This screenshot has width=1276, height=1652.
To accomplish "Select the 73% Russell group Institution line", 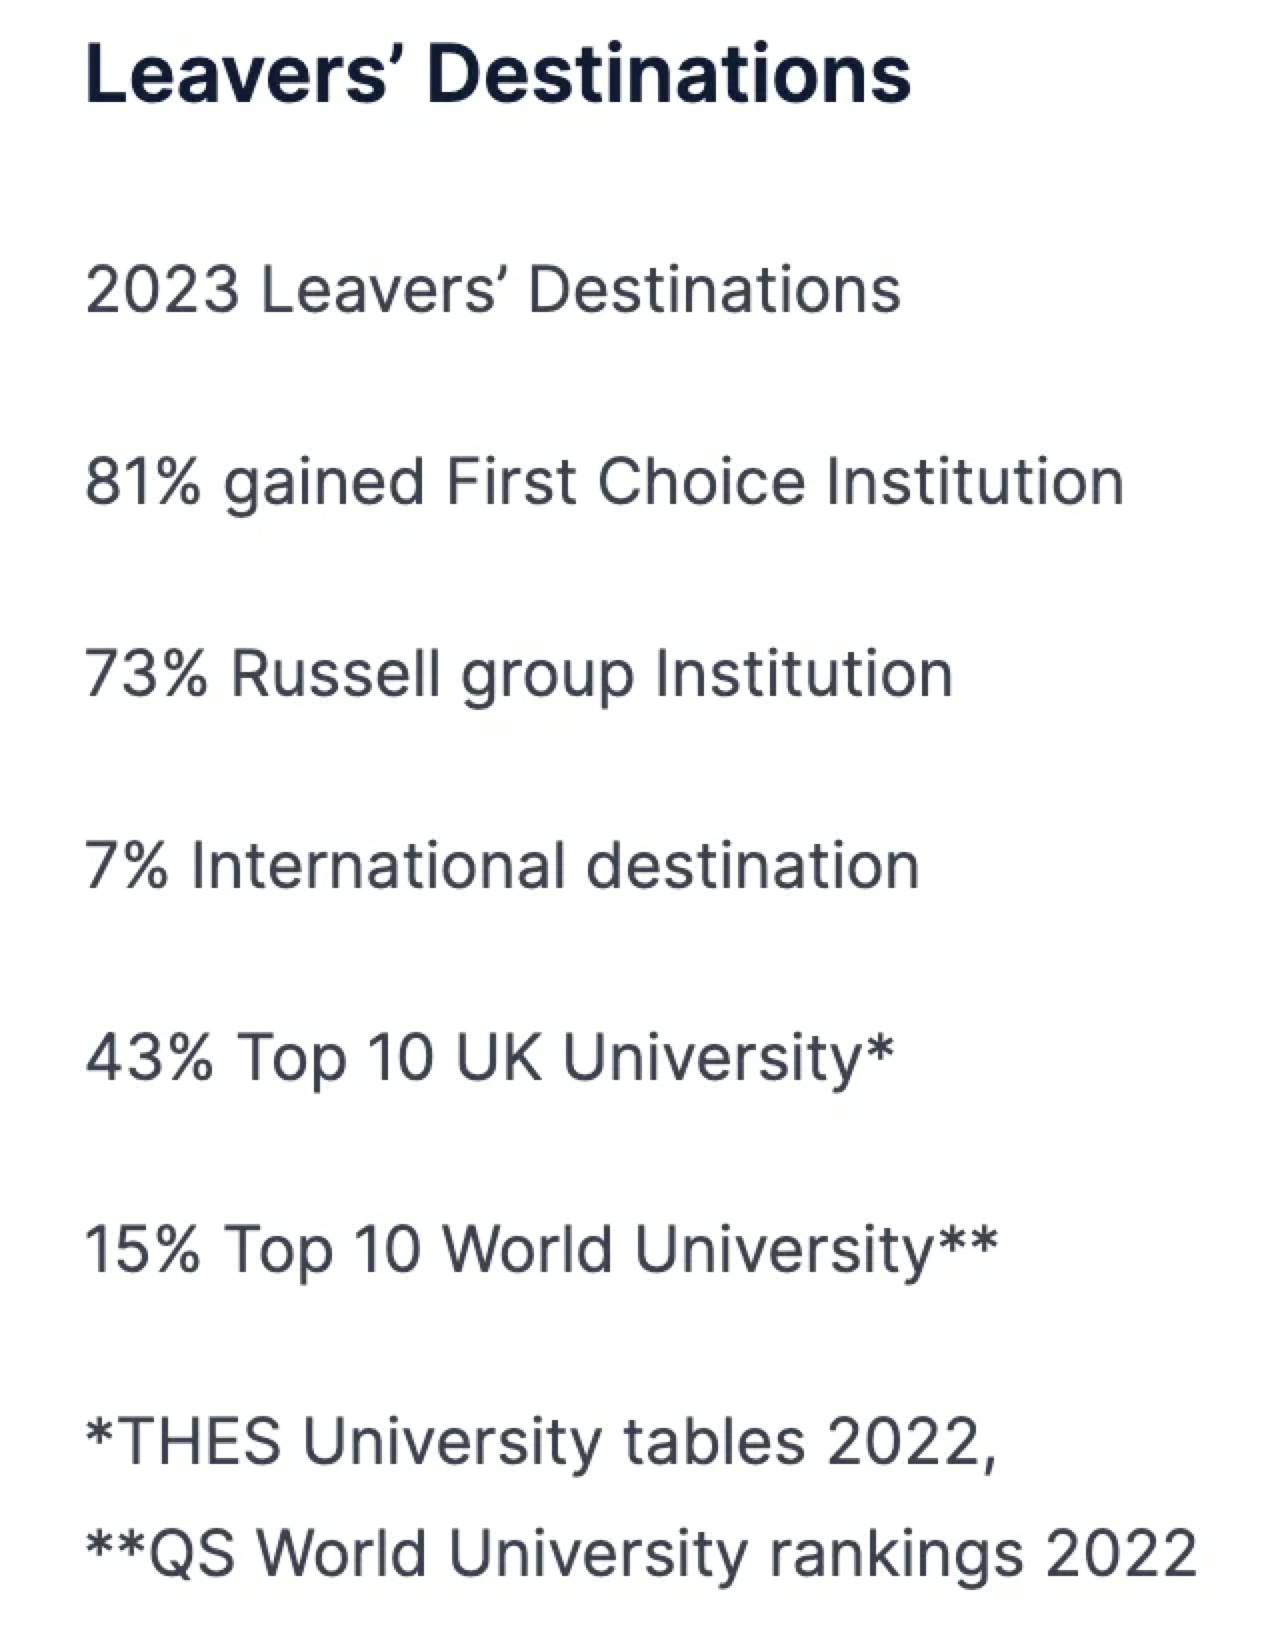I will point(519,675).
